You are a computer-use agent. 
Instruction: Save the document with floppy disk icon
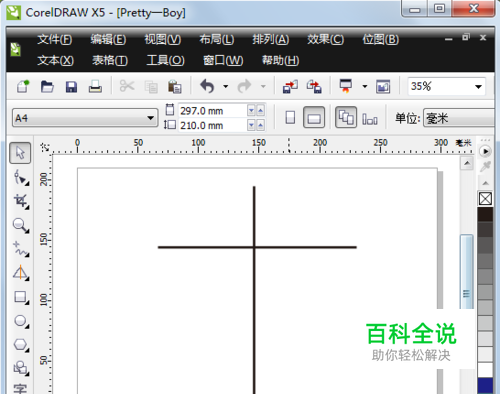(x=71, y=87)
